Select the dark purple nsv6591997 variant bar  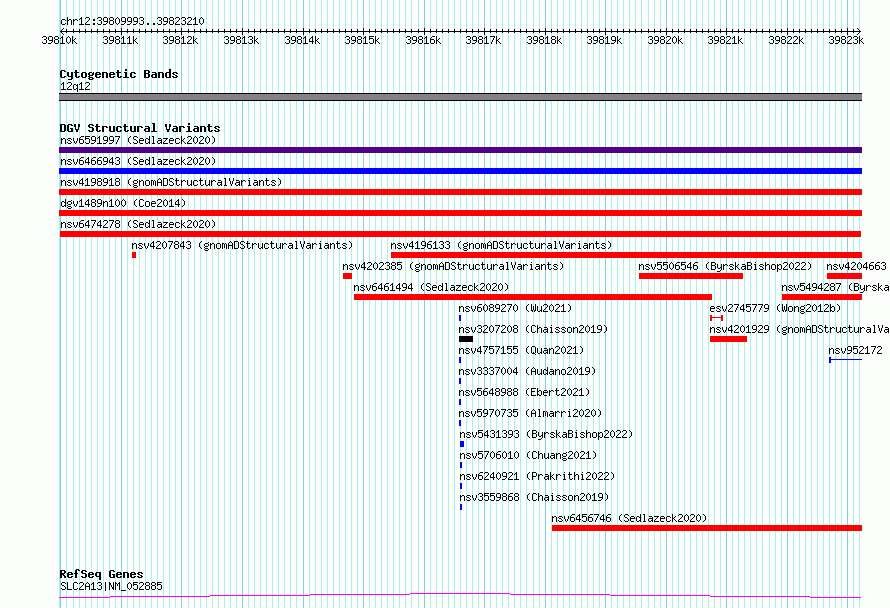[x=460, y=150]
